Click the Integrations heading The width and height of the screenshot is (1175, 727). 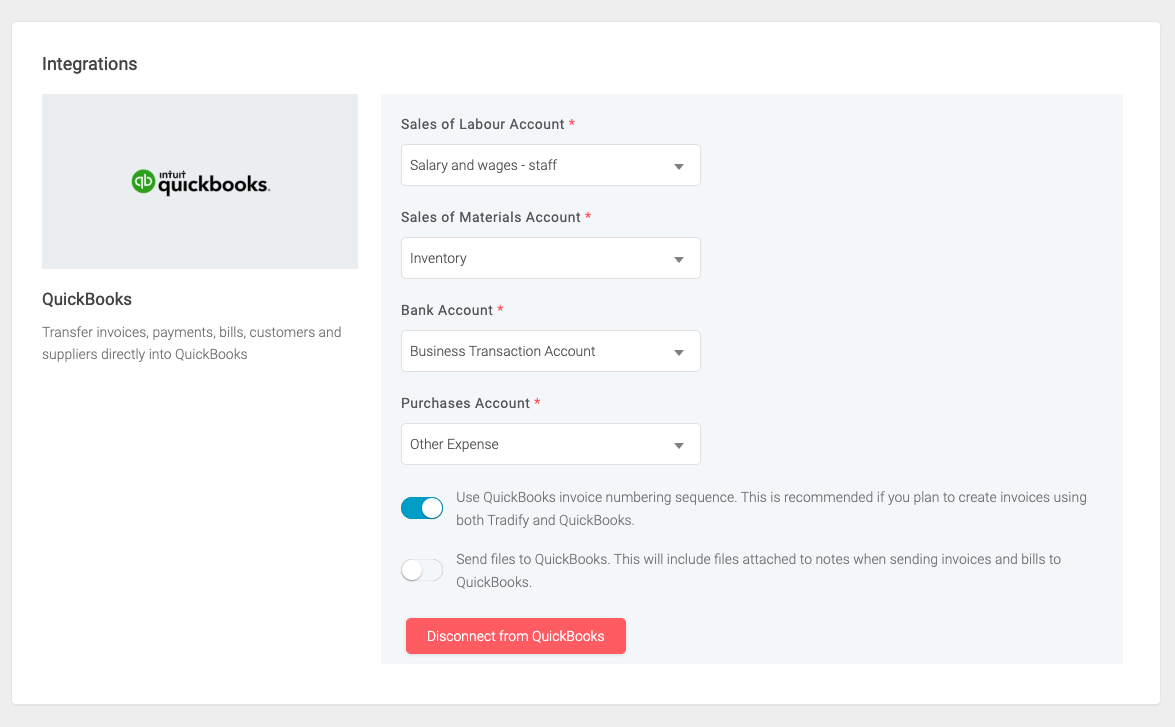[x=89, y=63]
